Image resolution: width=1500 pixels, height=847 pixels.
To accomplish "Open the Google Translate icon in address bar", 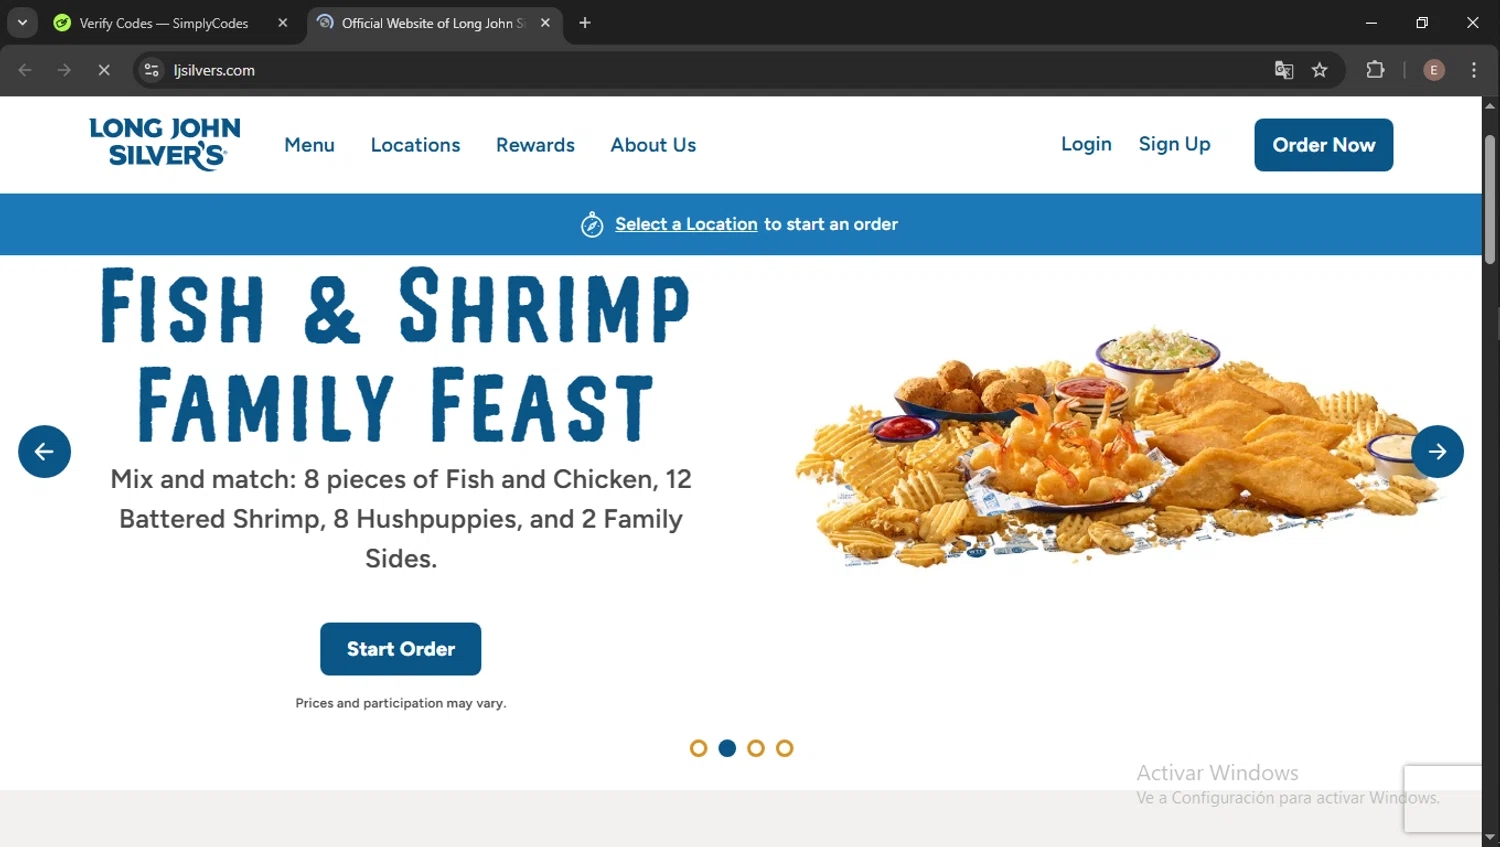I will [x=1284, y=70].
